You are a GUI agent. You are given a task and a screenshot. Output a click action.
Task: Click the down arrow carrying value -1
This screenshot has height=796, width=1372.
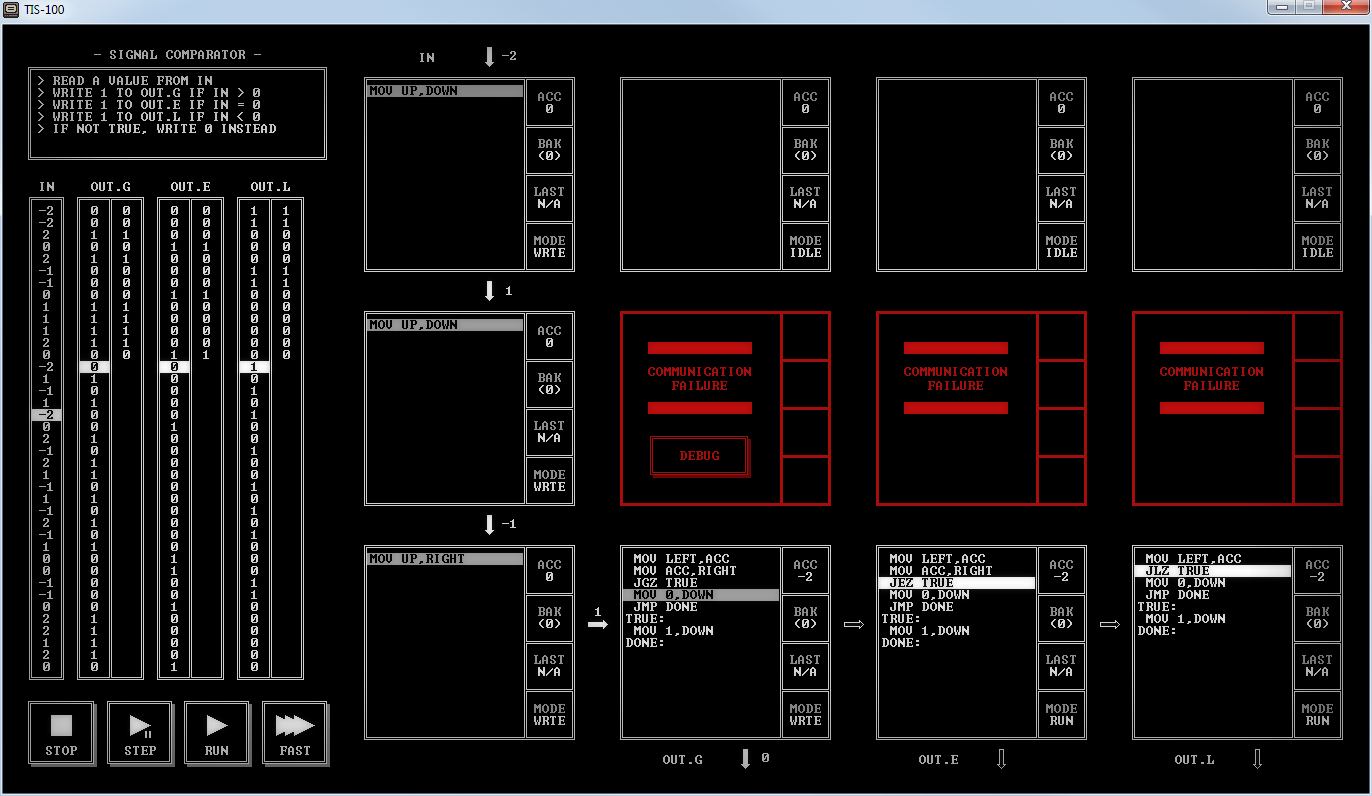[x=489, y=525]
